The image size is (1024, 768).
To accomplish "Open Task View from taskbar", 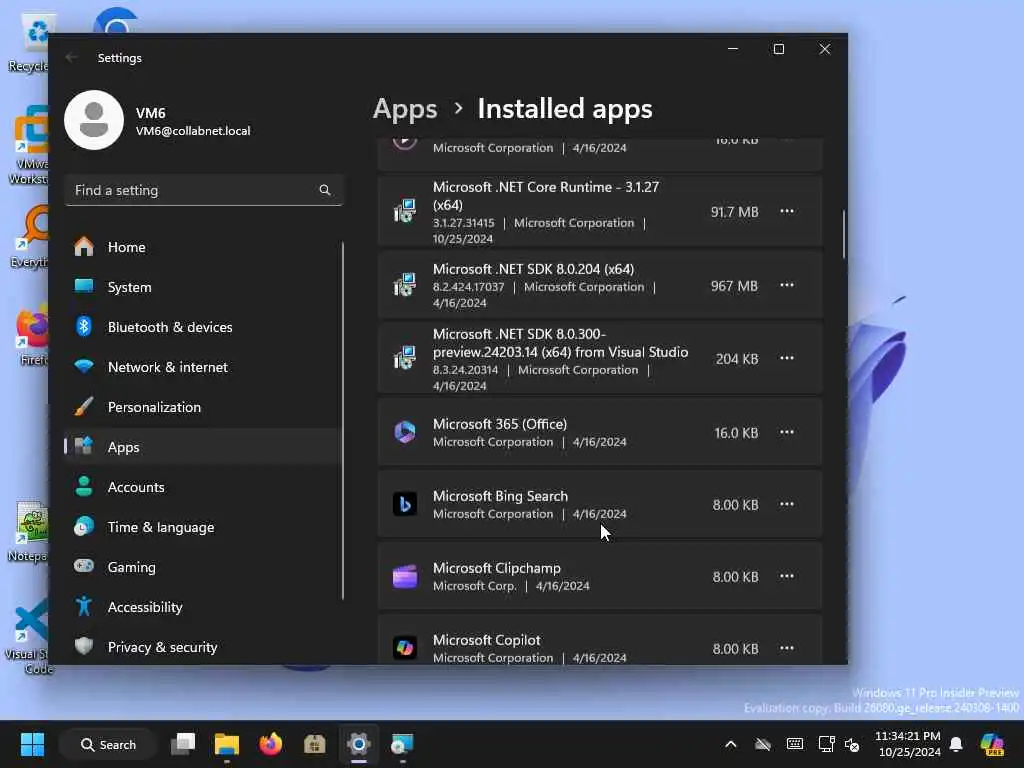I will point(183,744).
